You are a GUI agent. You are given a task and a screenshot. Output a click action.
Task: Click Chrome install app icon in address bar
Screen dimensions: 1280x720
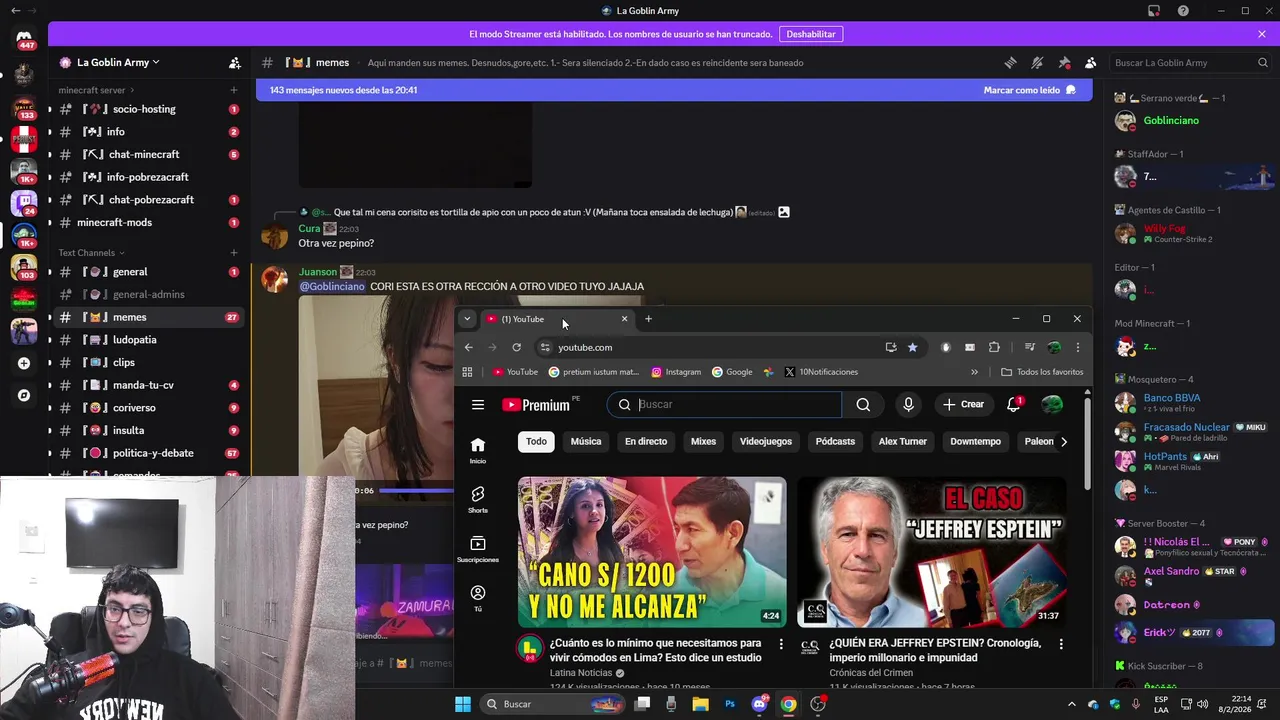890,347
